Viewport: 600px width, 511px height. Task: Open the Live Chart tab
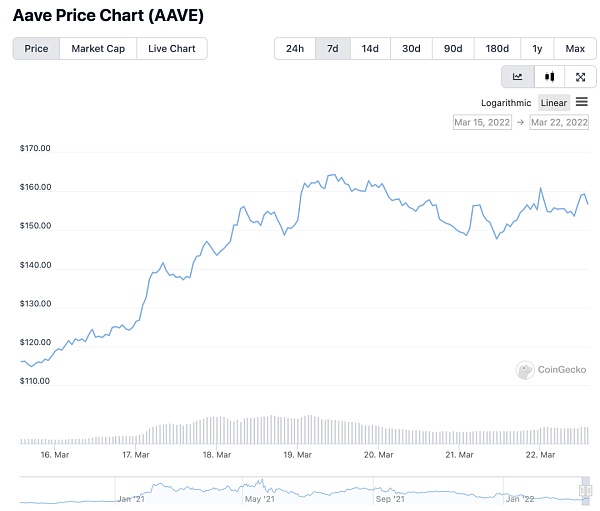172,48
